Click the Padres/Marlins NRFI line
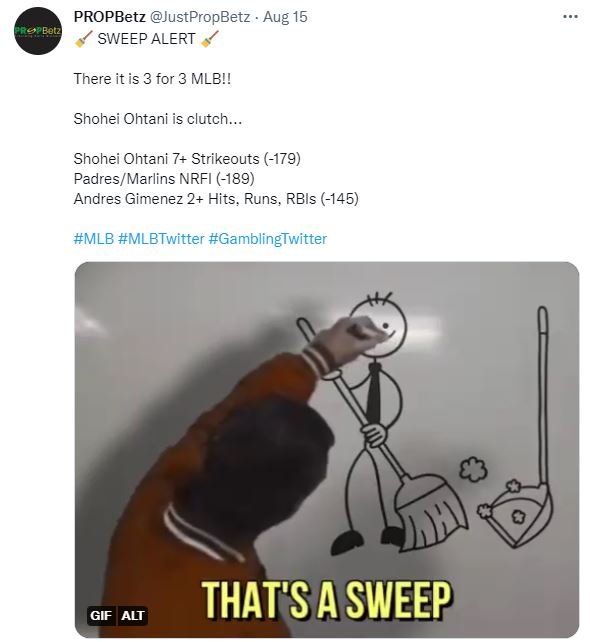Viewport: 590px width, 642px height. 164,179
